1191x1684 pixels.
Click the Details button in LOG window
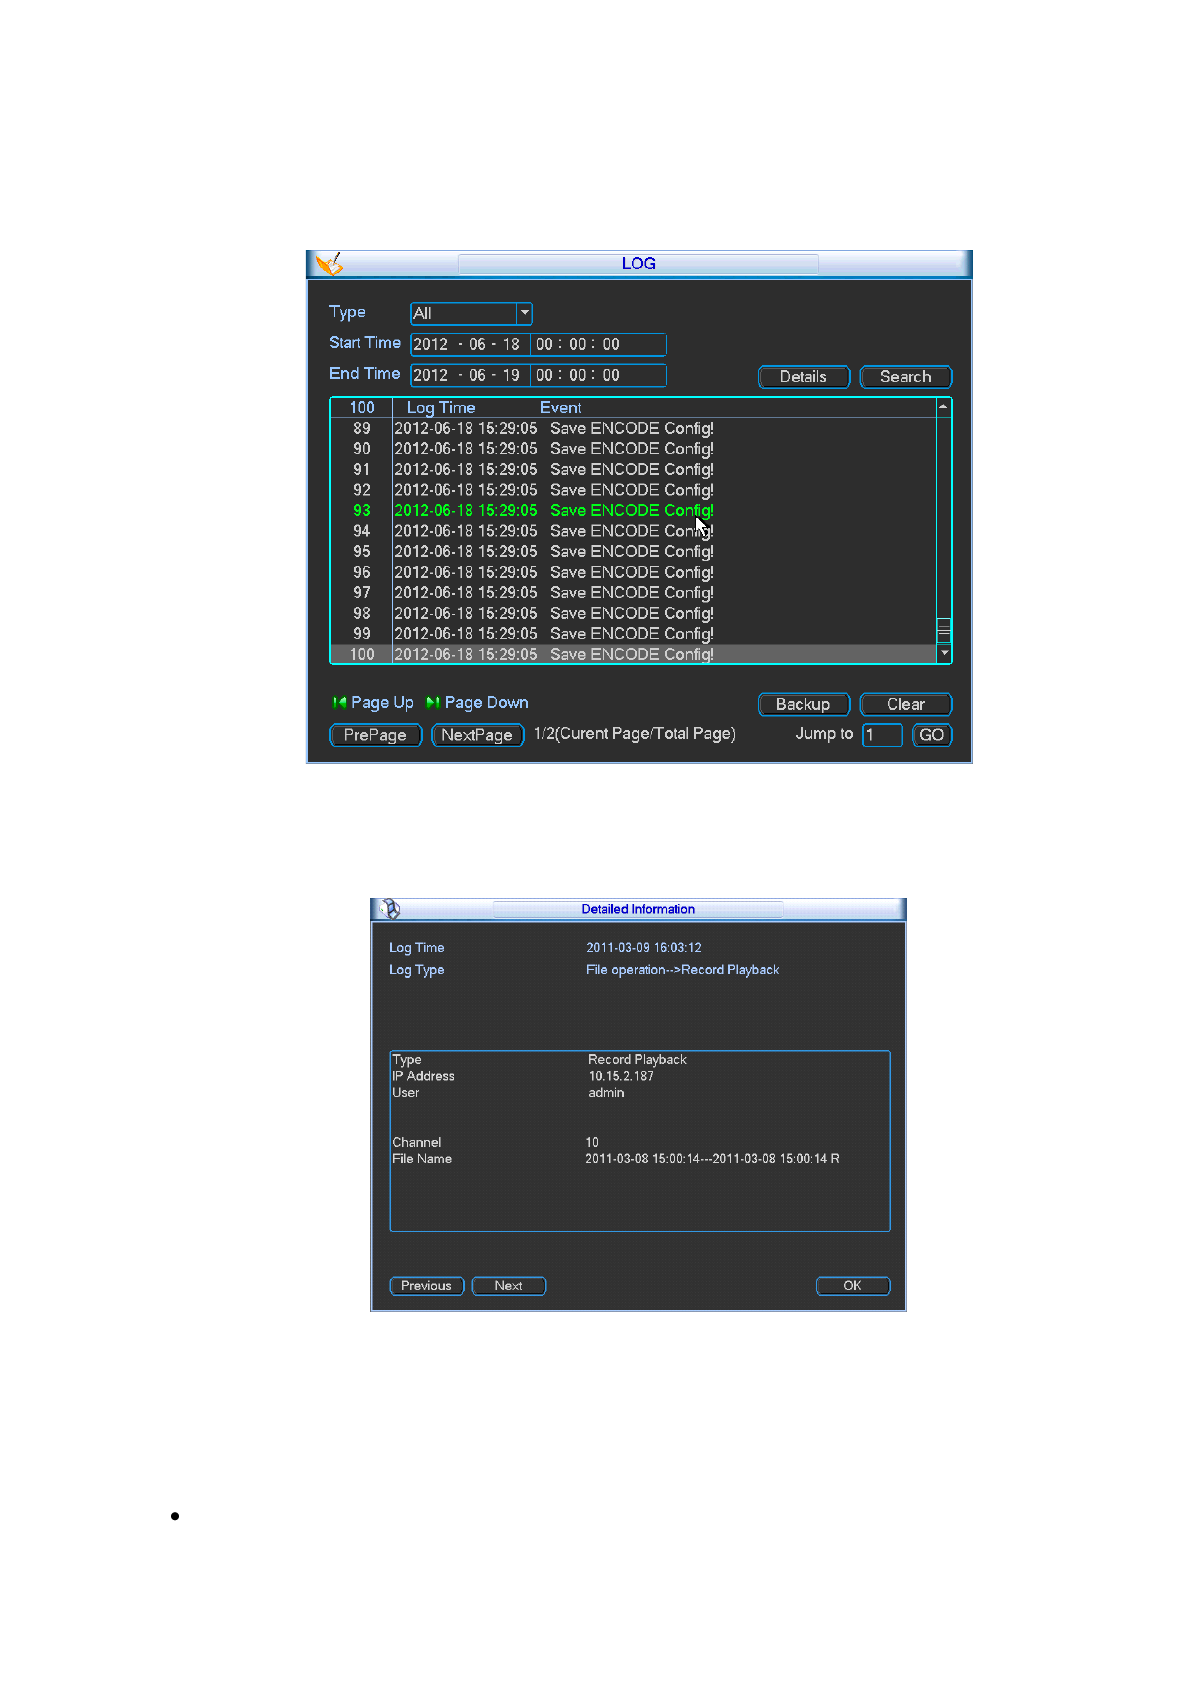(x=803, y=377)
